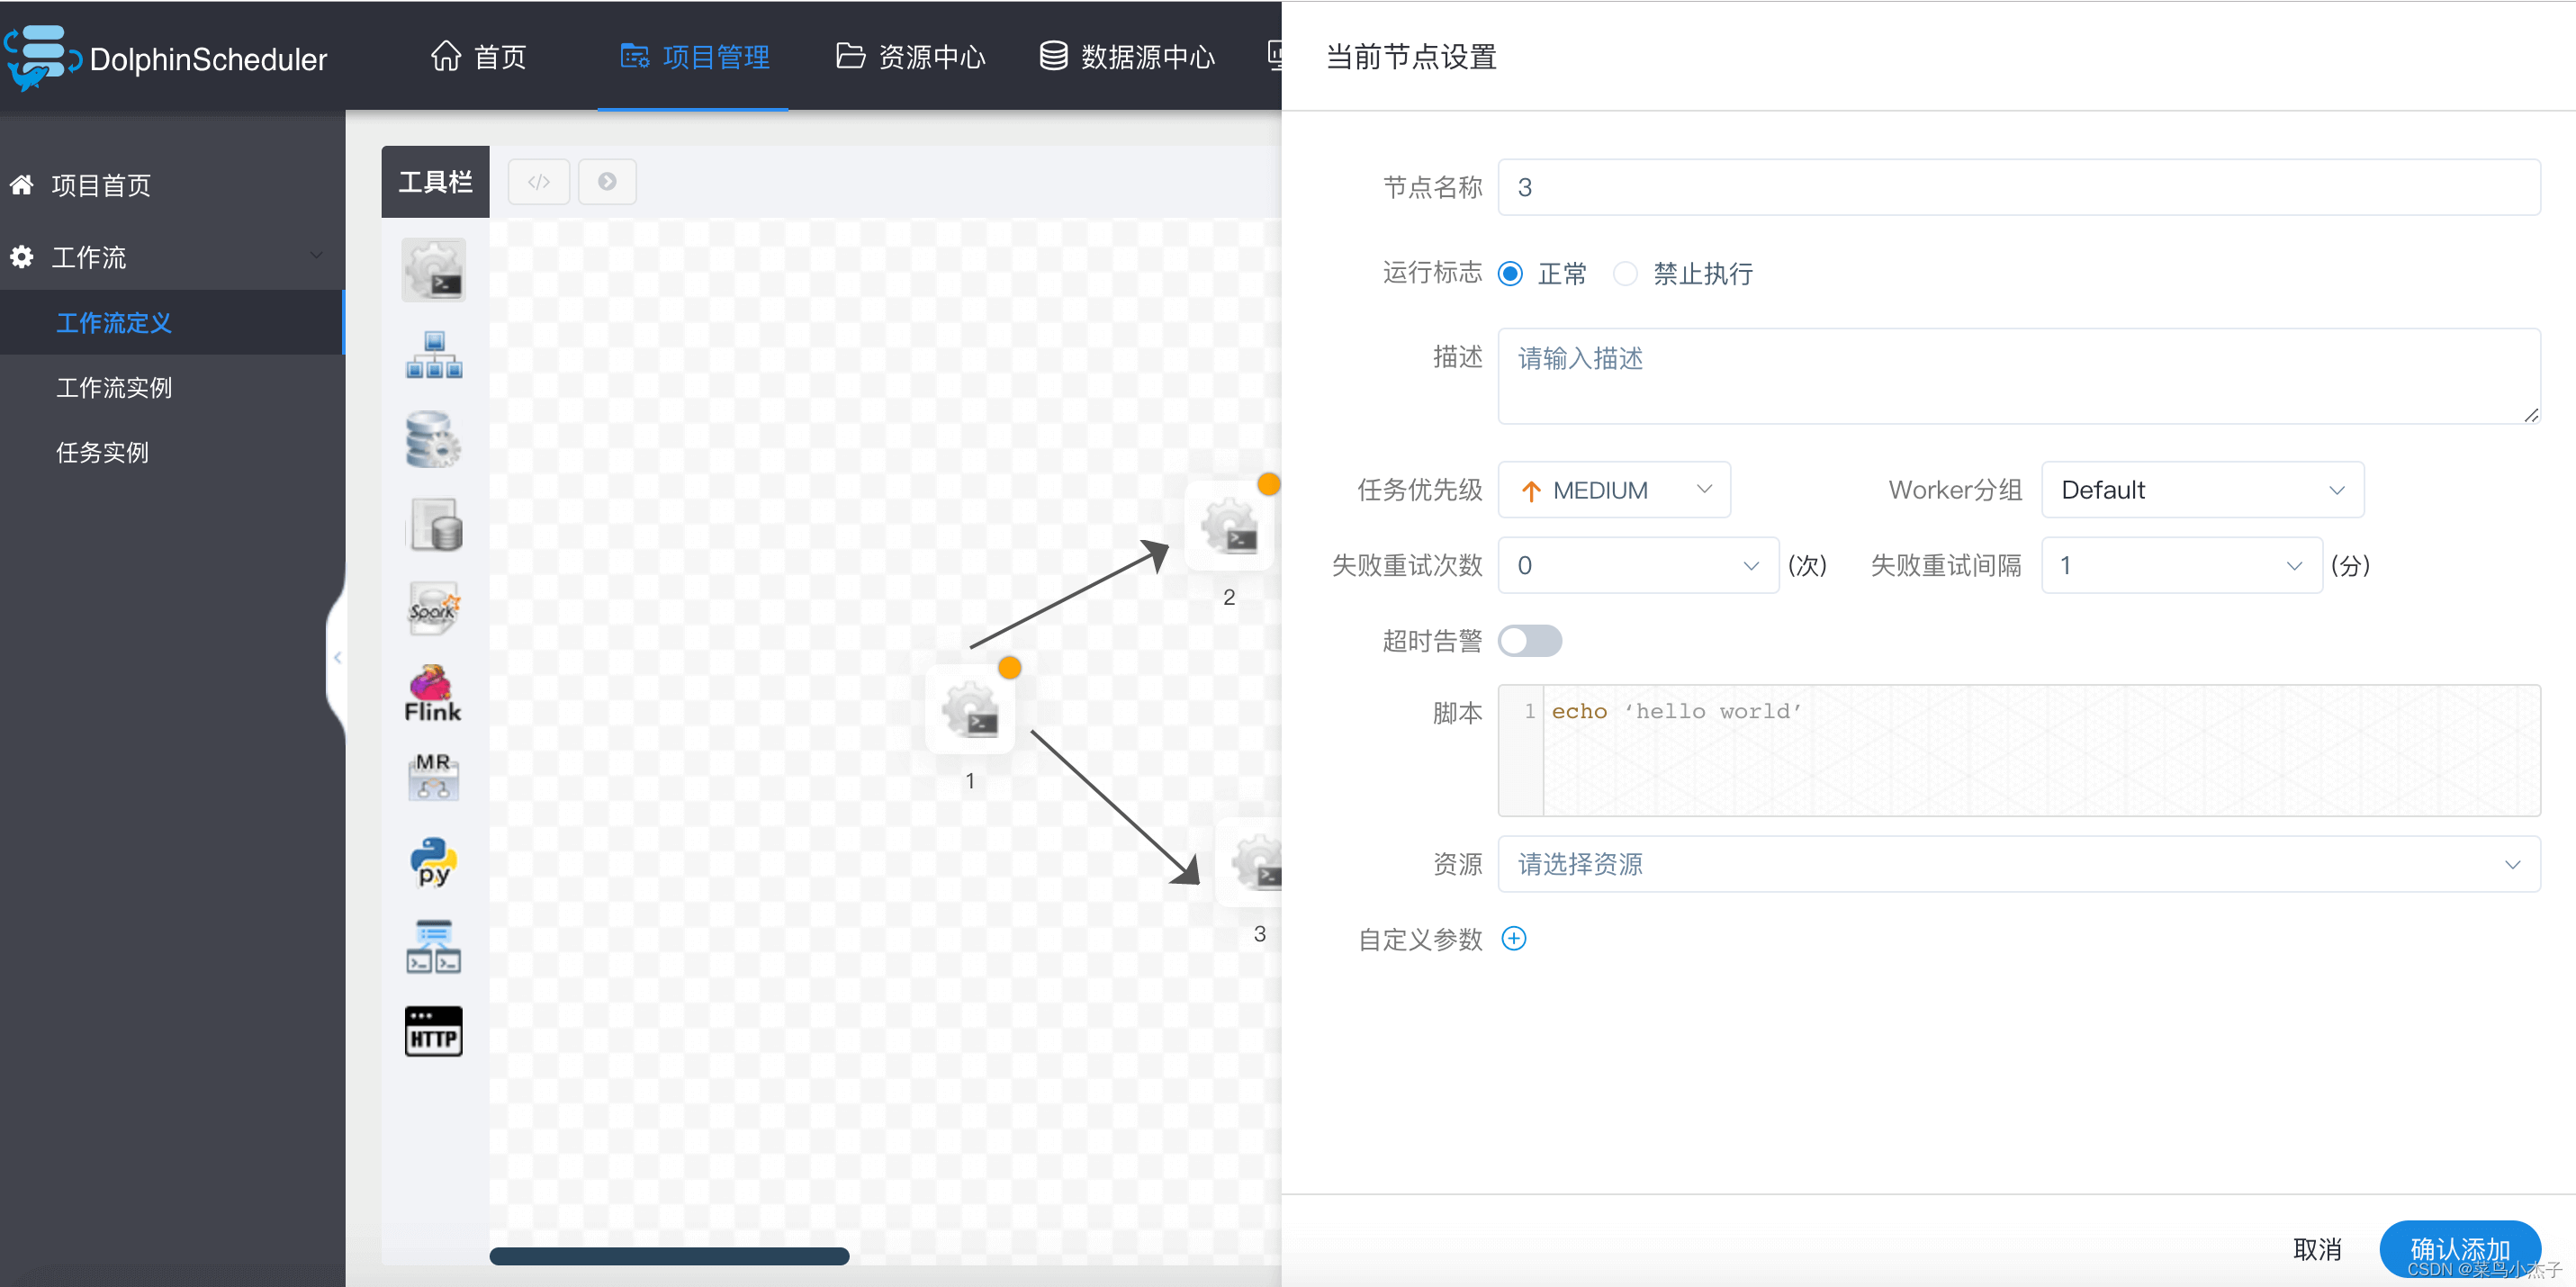This screenshot has height=1287, width=2576.
Task: Select the Sub-process task icon
Action: tap(433, 355)
